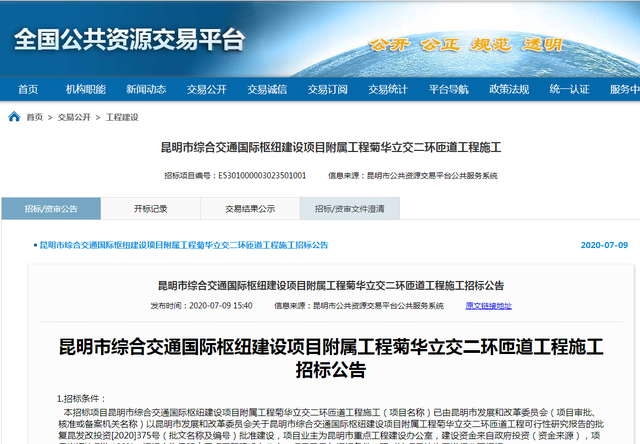
Task: Open the 政策法规 navigation item
Action: pos(509,89)
